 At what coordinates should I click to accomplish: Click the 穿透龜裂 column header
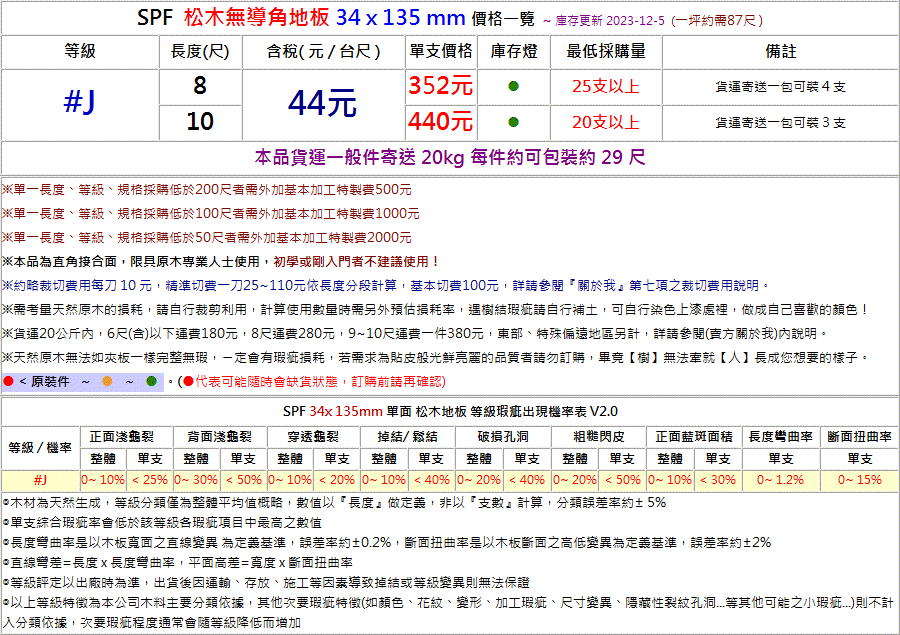(313, 437)
